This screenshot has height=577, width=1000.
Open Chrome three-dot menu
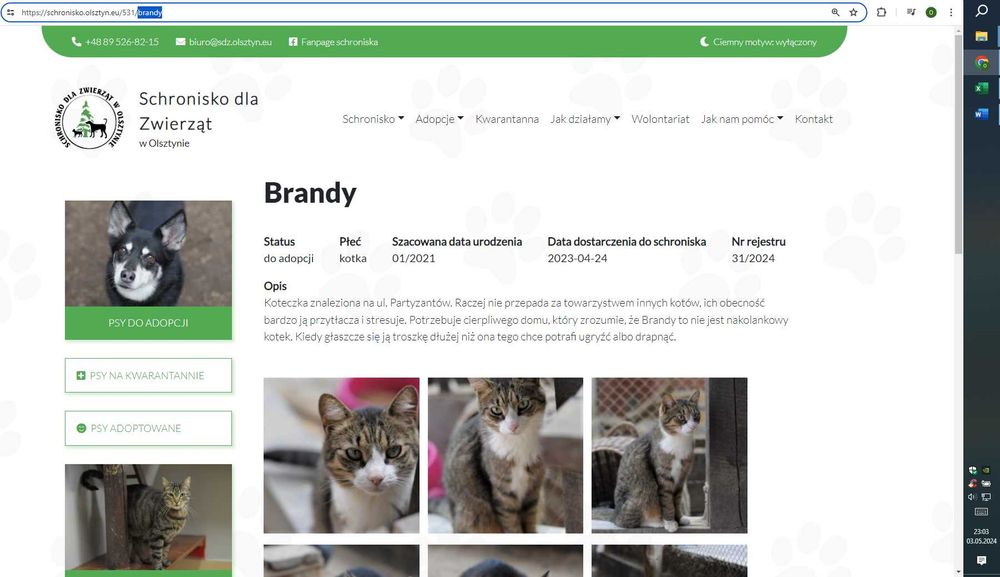[951, 12]
